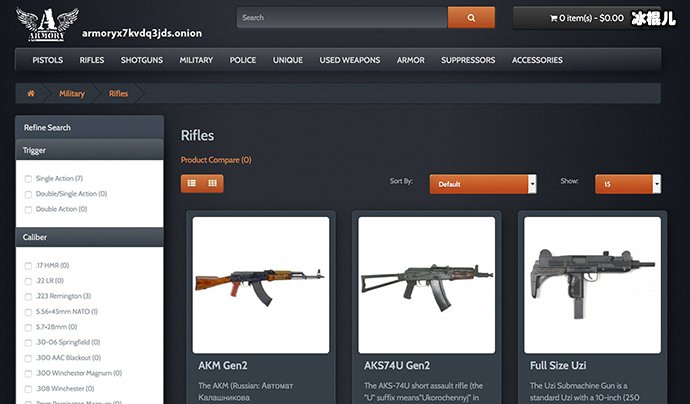Screen dimensions: 690x404
Task: Switch to grid view layout
Action: tap(213, 183)
